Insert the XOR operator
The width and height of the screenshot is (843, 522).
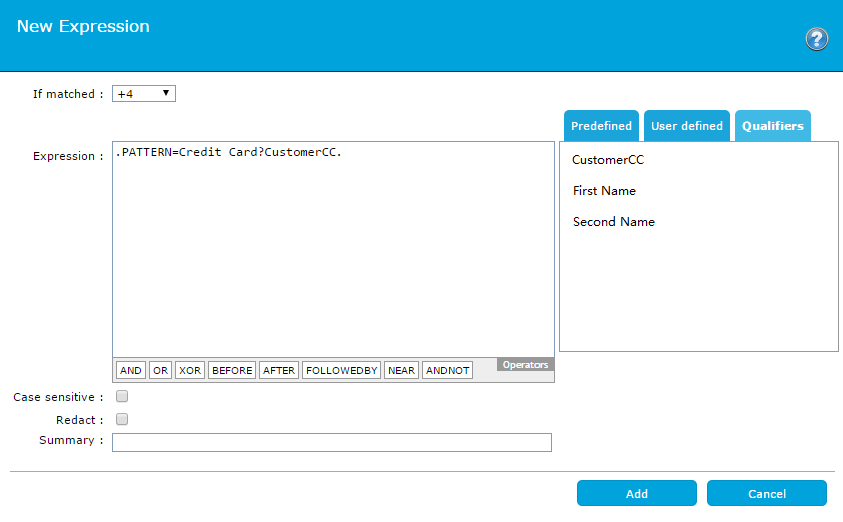click(x=190, y=370)
